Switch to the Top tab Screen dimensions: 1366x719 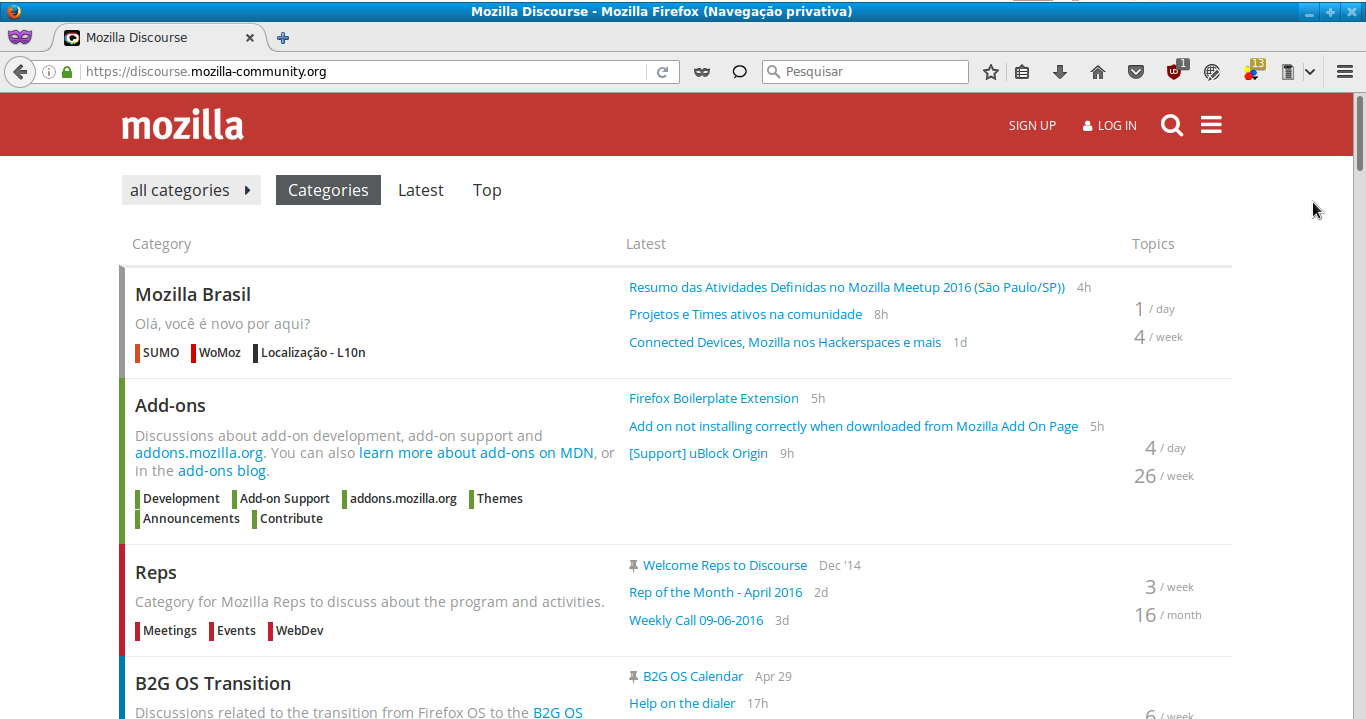click(x=487, y=190)
